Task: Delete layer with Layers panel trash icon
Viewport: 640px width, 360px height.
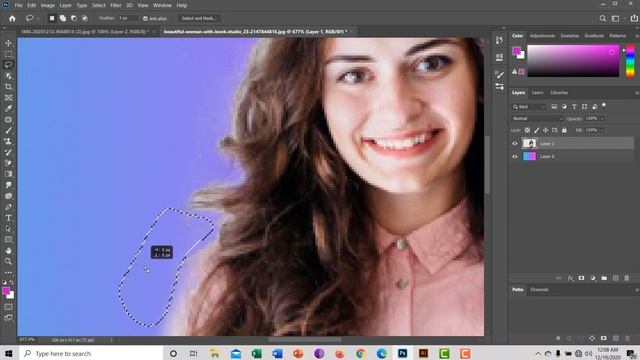Action: [x=627, y=278]
